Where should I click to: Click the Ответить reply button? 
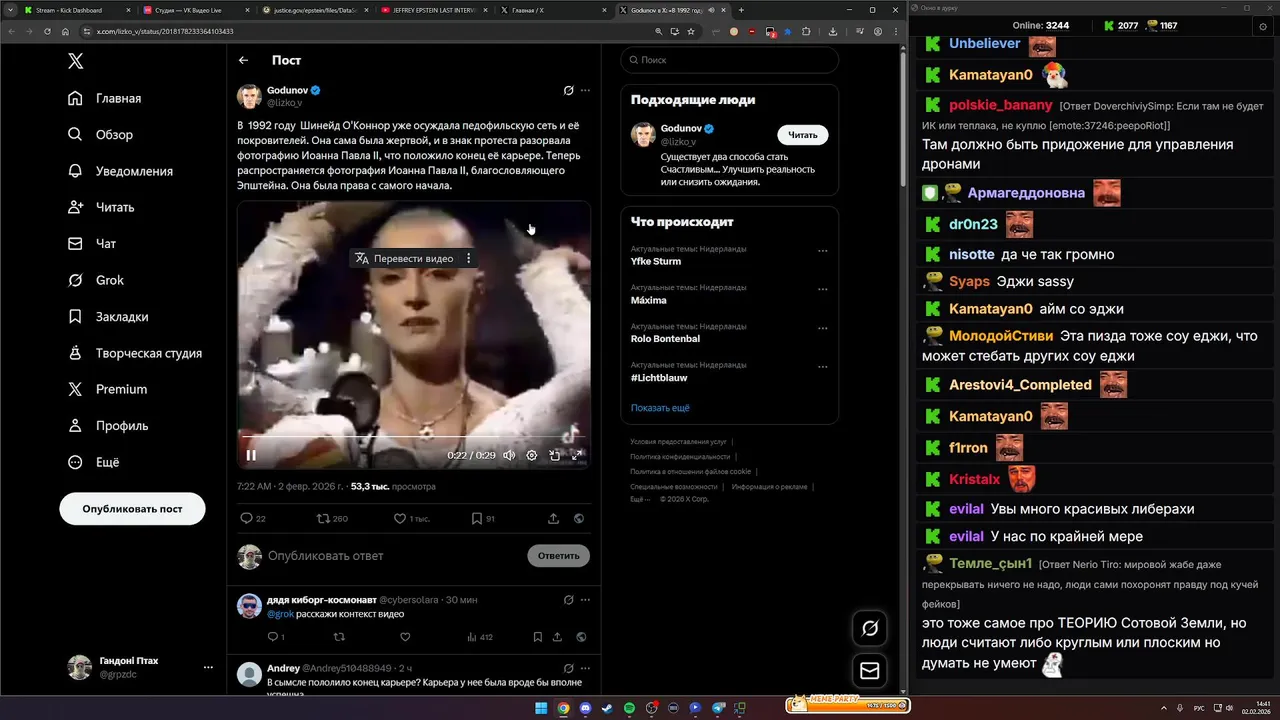(x=558, y=555)
